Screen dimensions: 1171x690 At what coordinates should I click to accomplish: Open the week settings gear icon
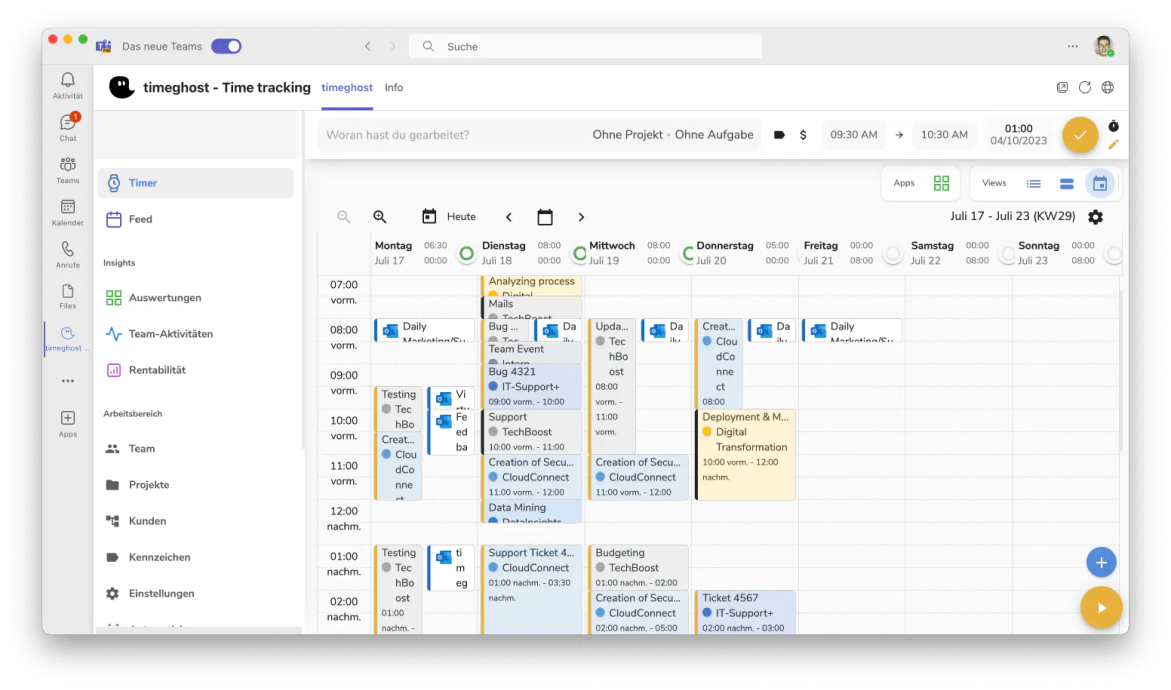coord(1095,216)
